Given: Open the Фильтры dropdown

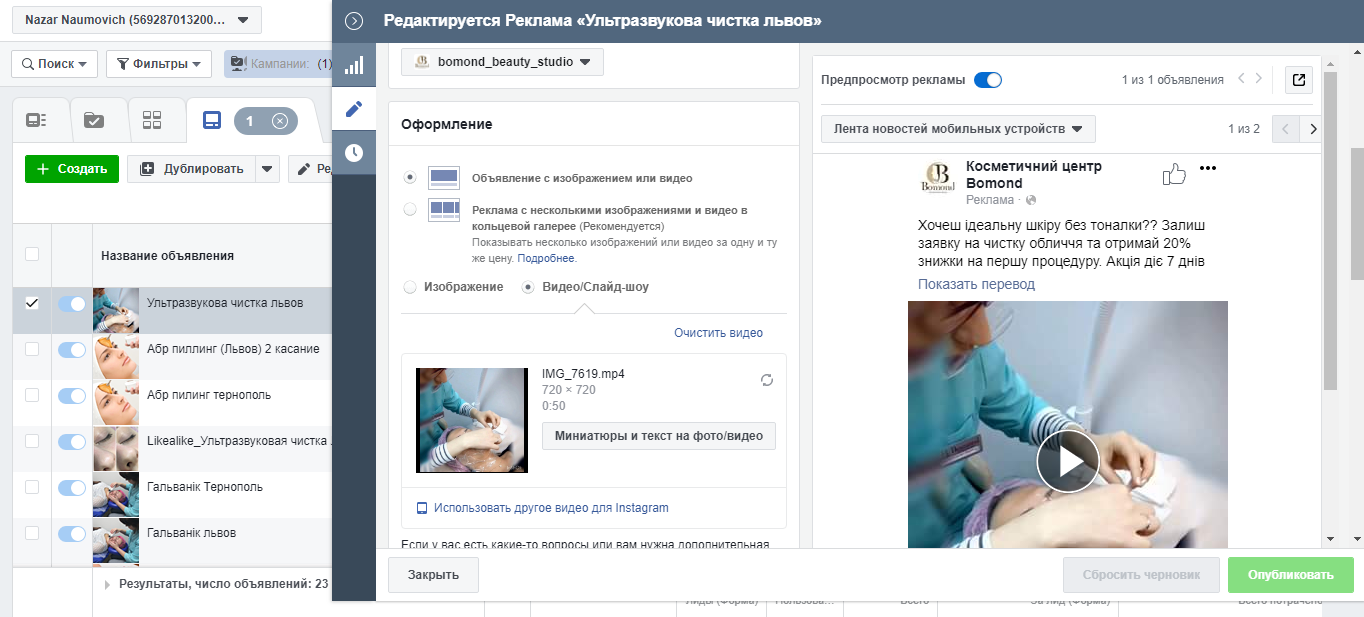Looking at the screenshot, I should [x=159, y=64].
